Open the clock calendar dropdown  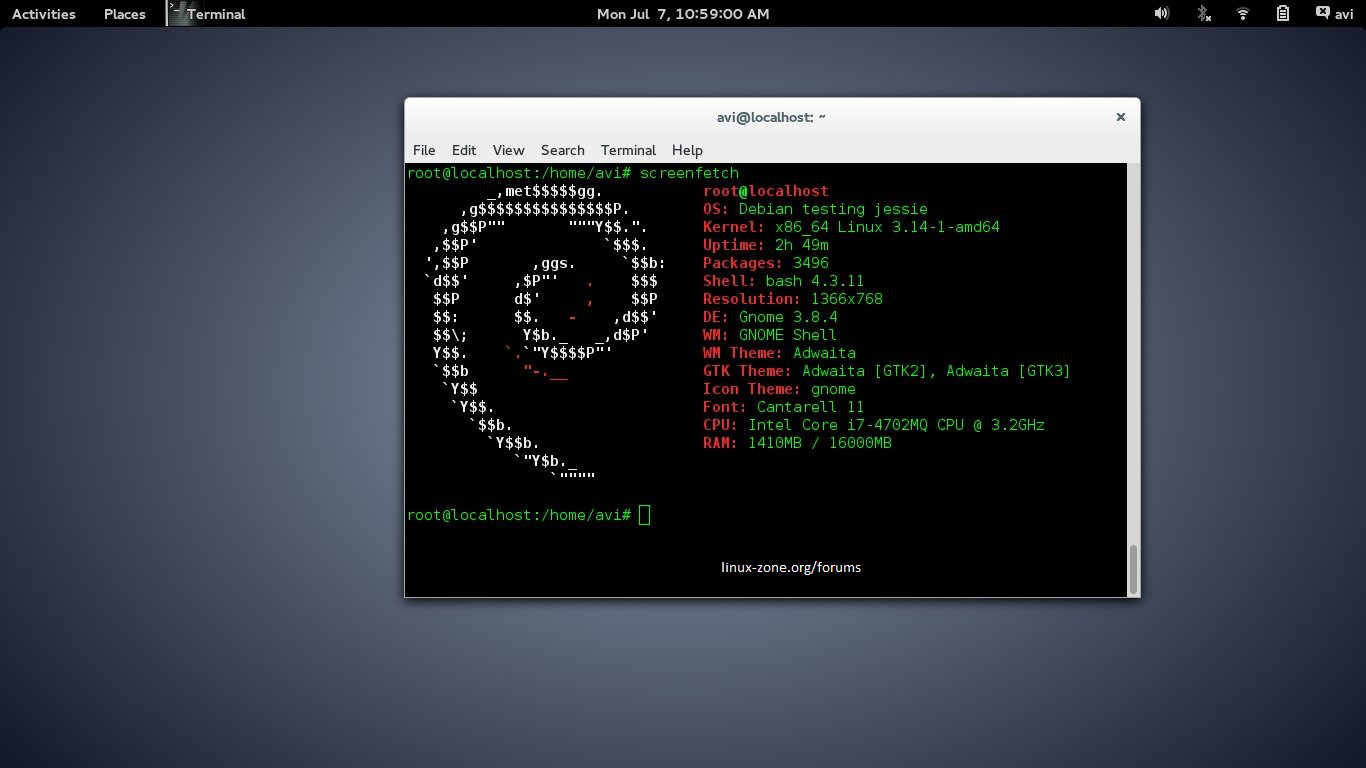[683, 14]
